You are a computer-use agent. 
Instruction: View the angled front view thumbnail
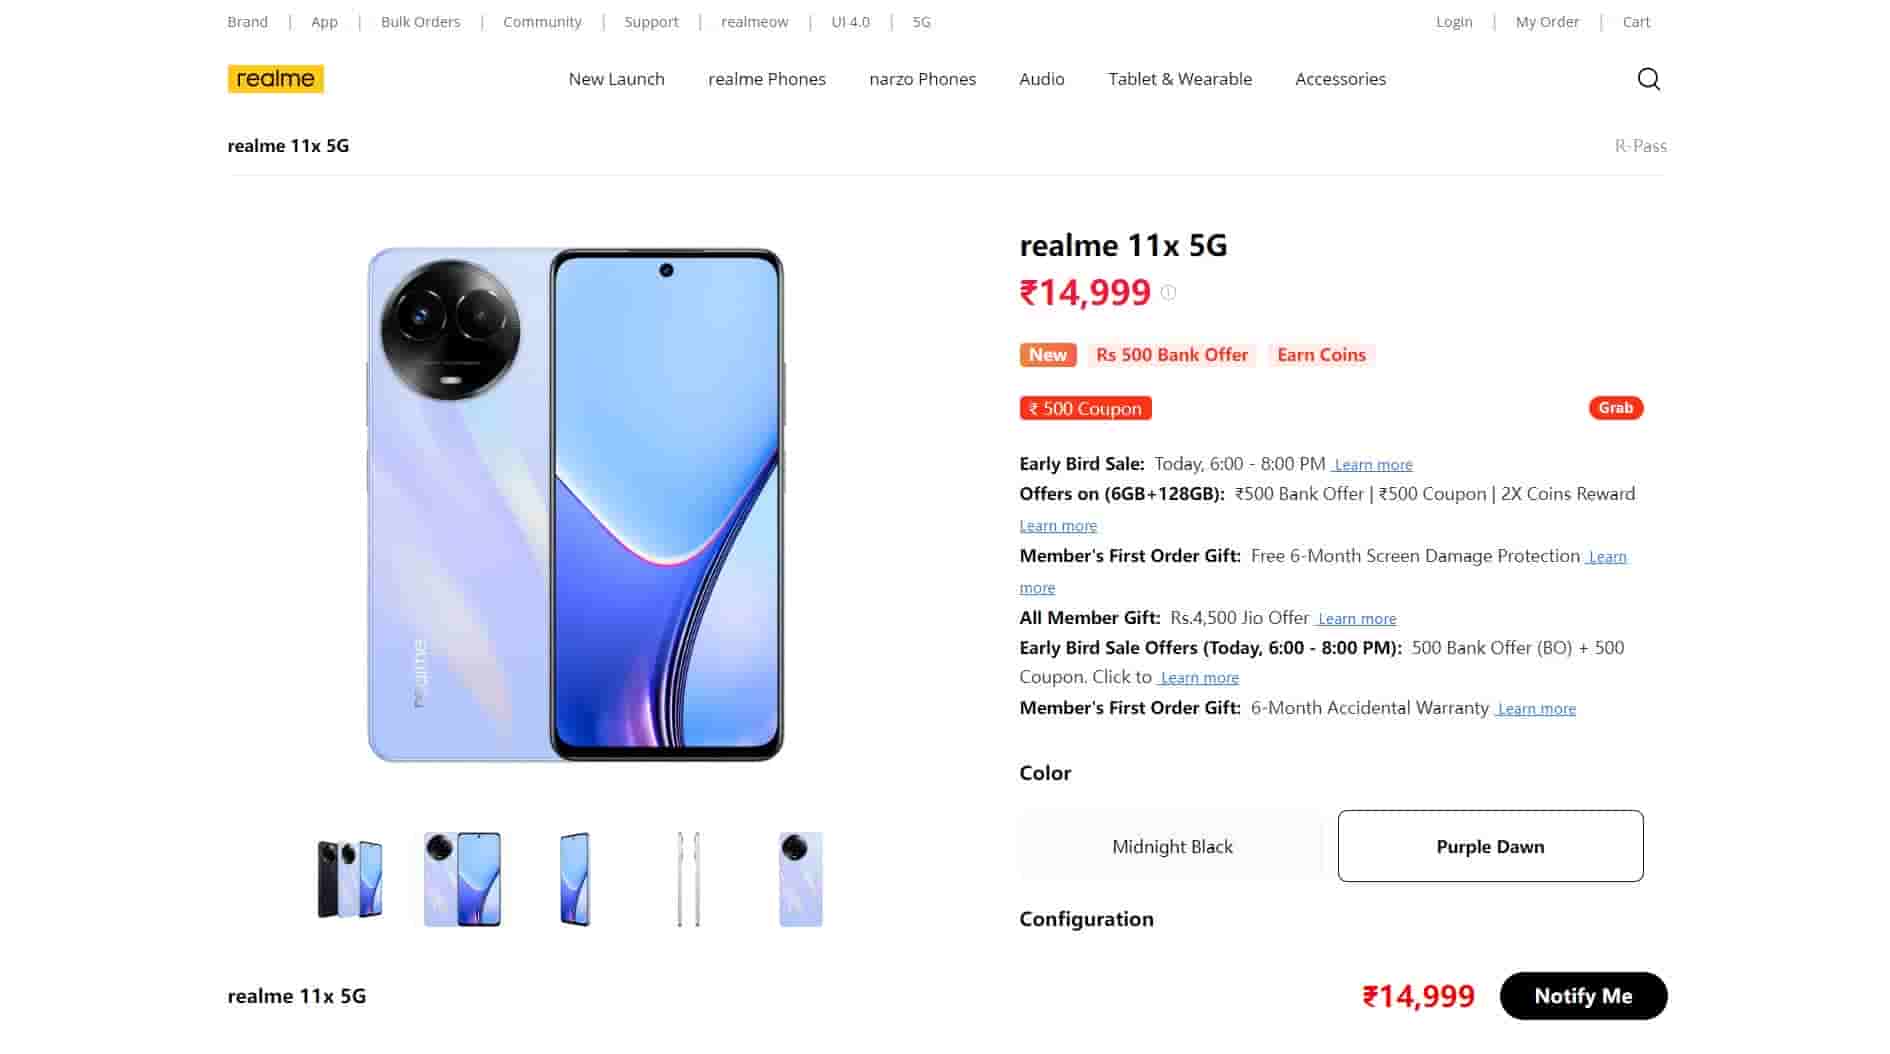tap(575, 879)
